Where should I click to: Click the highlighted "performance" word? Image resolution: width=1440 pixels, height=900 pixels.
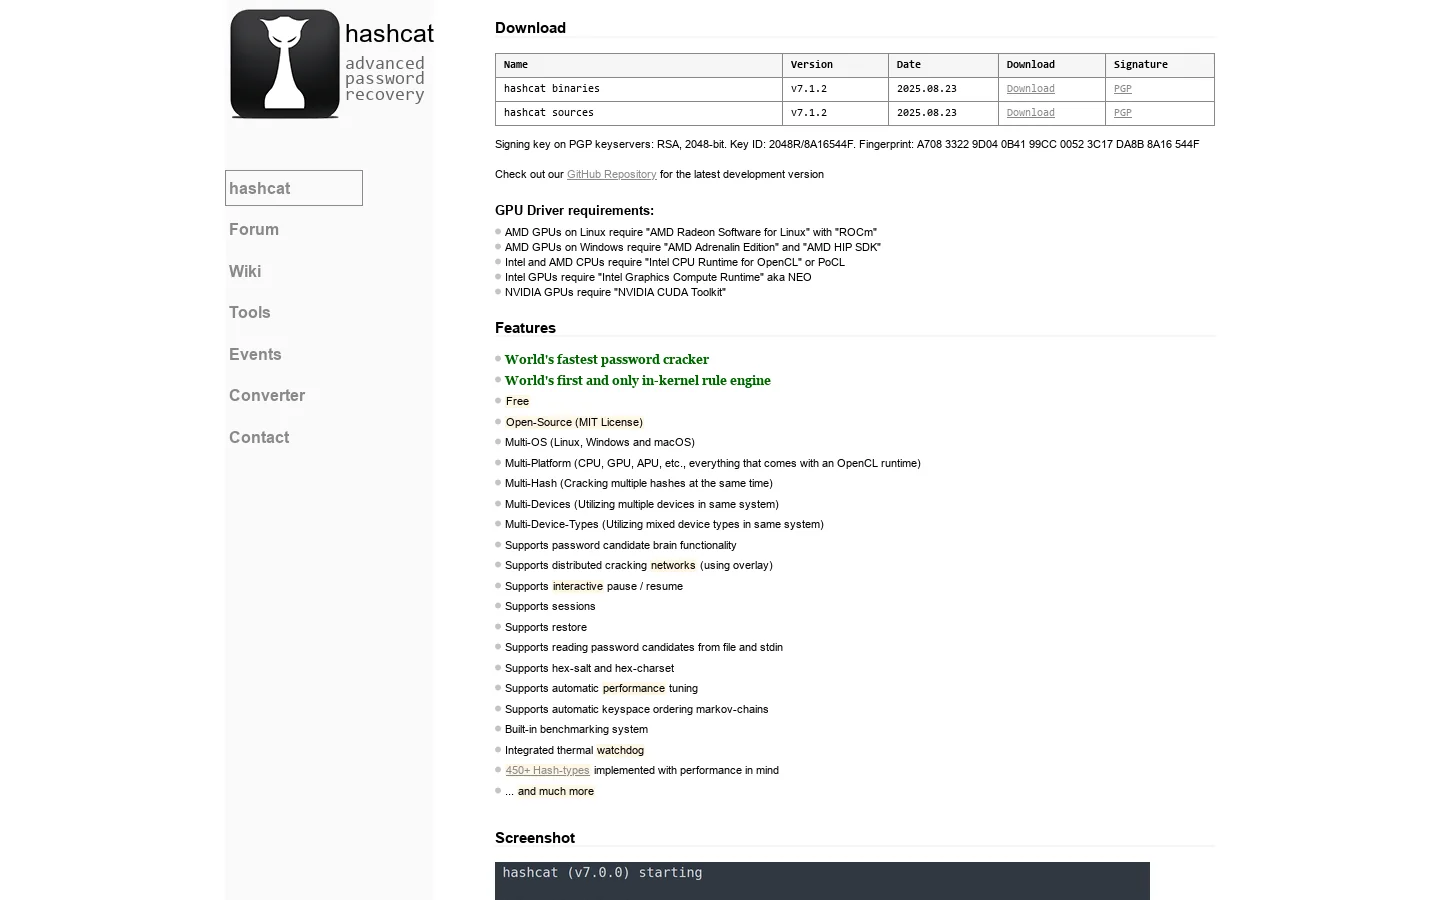(x=634, y=689)
